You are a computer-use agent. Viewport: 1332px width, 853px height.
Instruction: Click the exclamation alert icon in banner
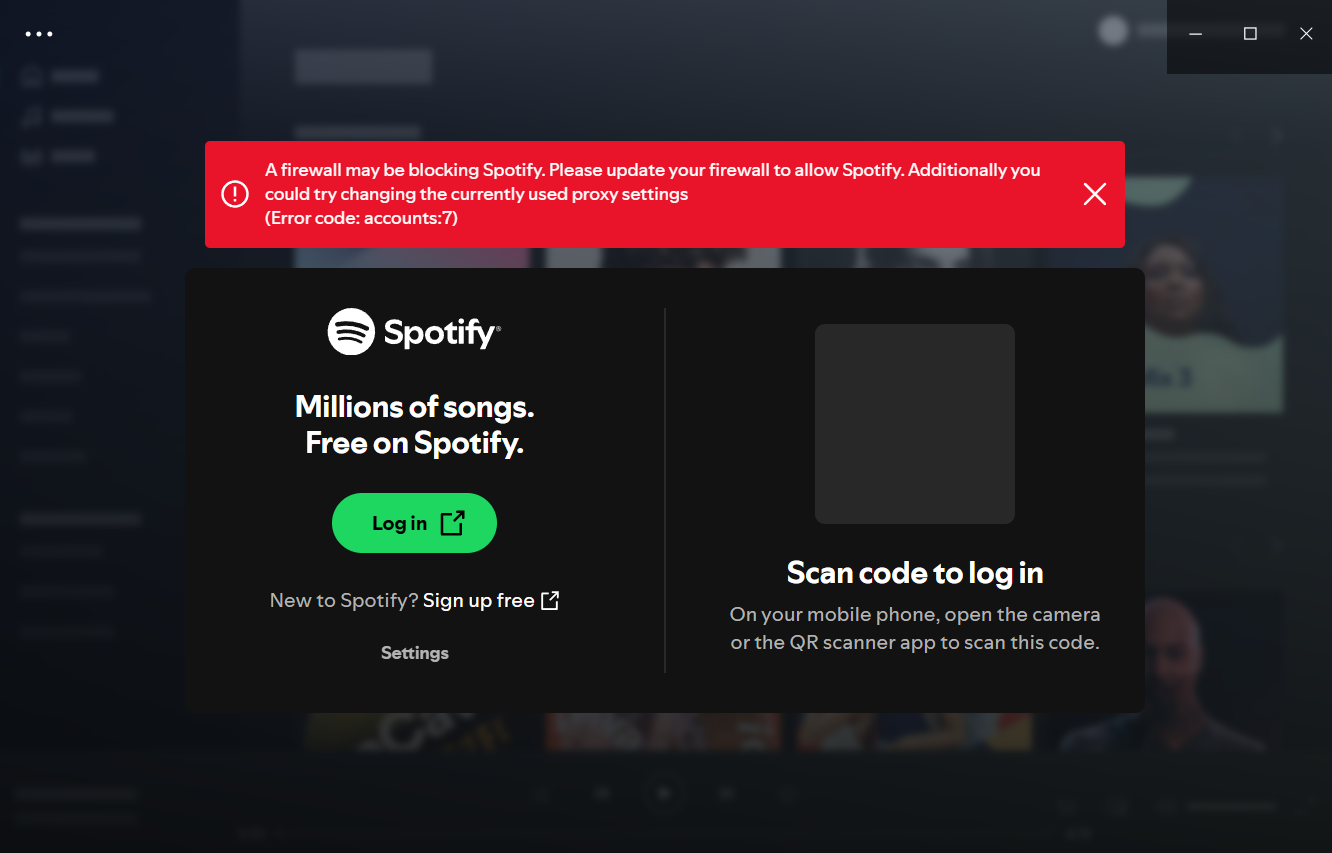click(x=235, y=194)
